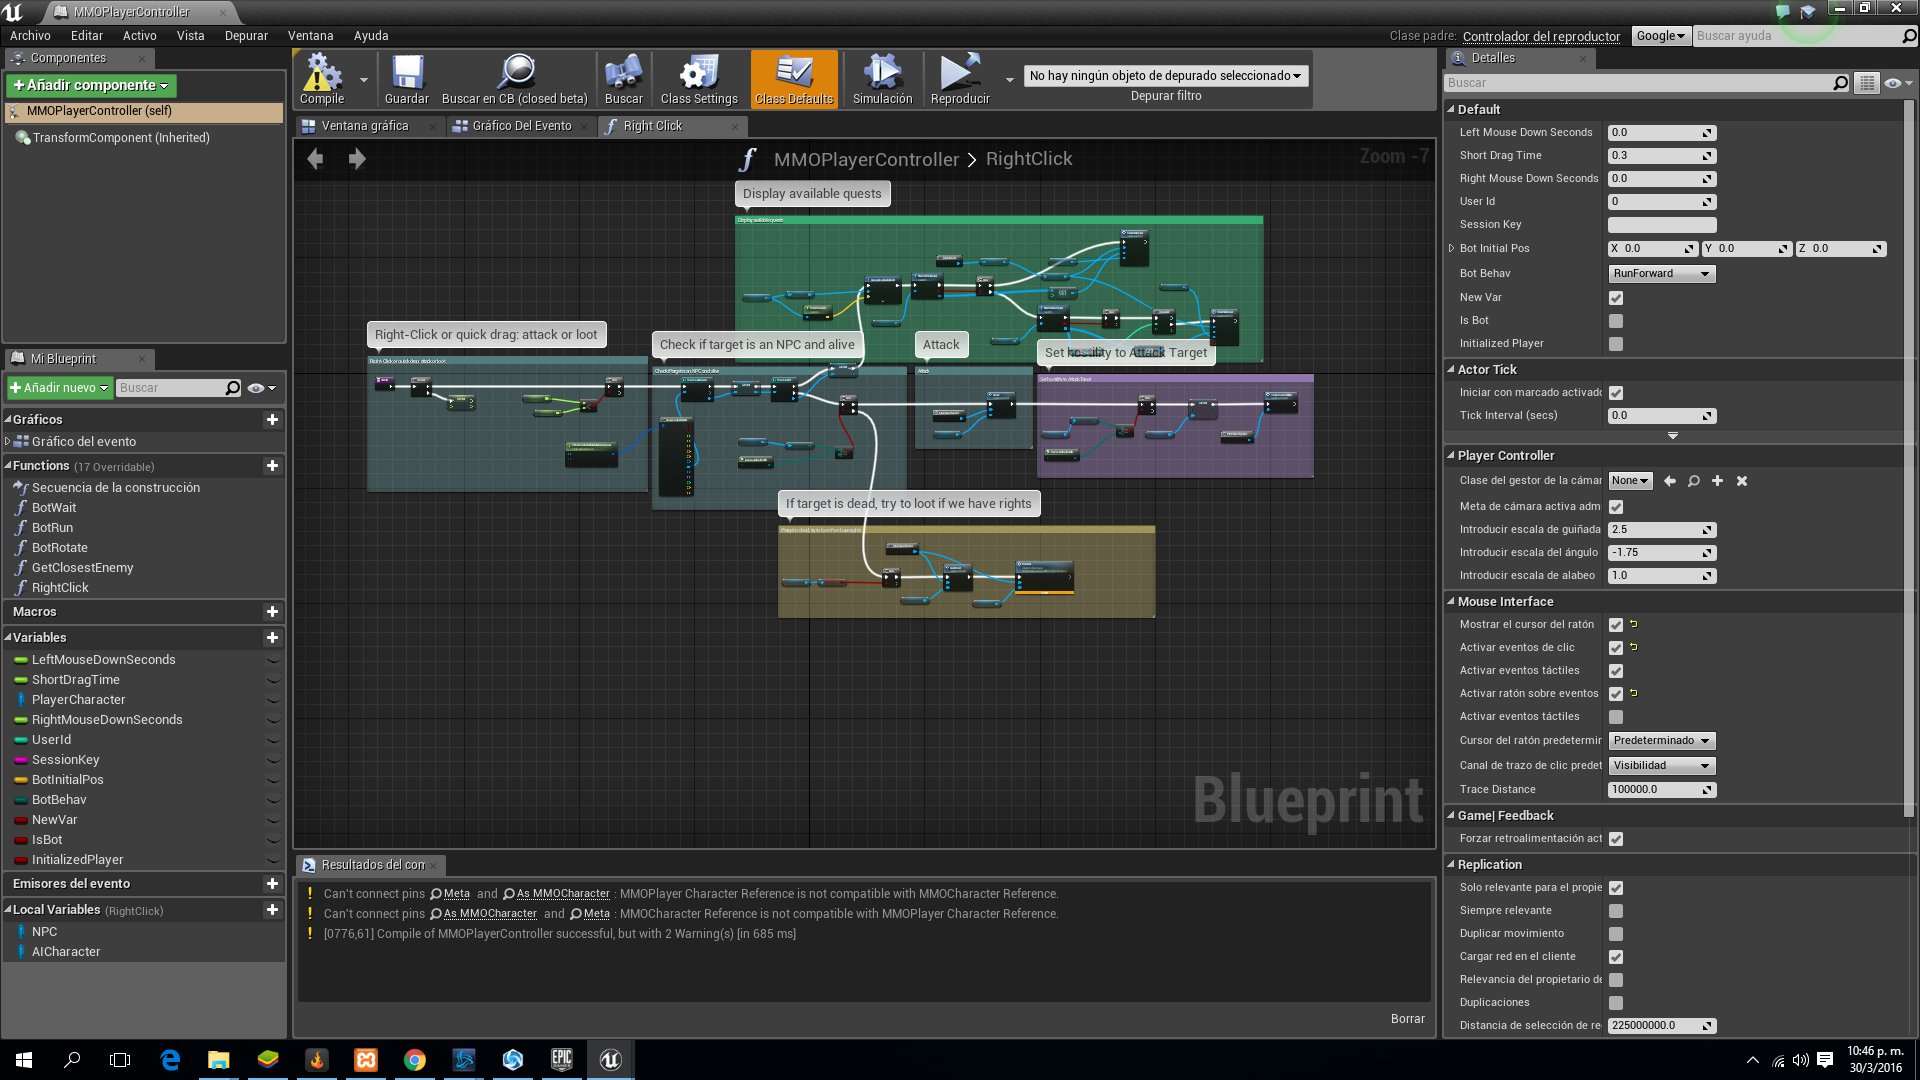Switch to Gráfico Del Evento tab
Image resolution: width=1920 pixels, height=1080 pixels.
tap(521, 126)
